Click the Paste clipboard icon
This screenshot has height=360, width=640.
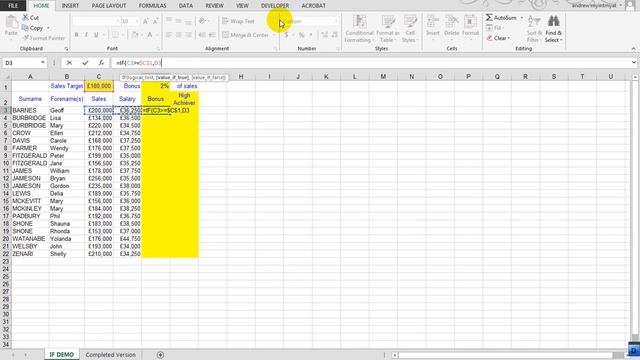11,26
